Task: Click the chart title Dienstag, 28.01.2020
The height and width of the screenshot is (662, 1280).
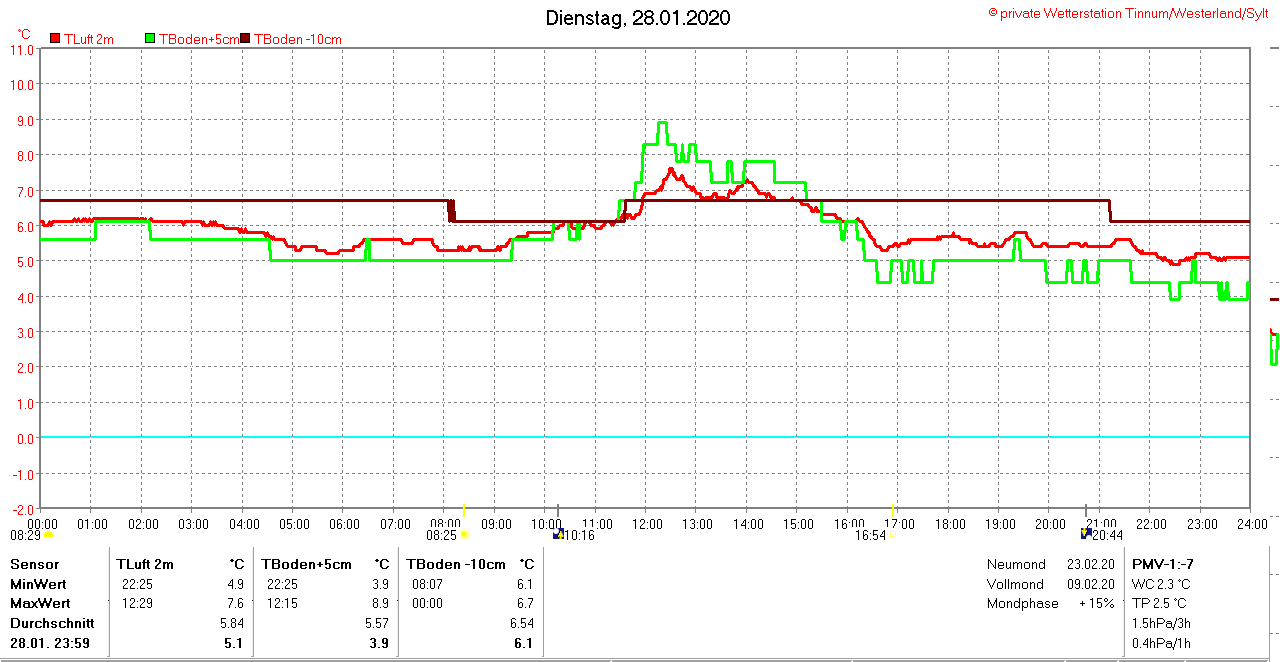Action: [x=638, y=18]
